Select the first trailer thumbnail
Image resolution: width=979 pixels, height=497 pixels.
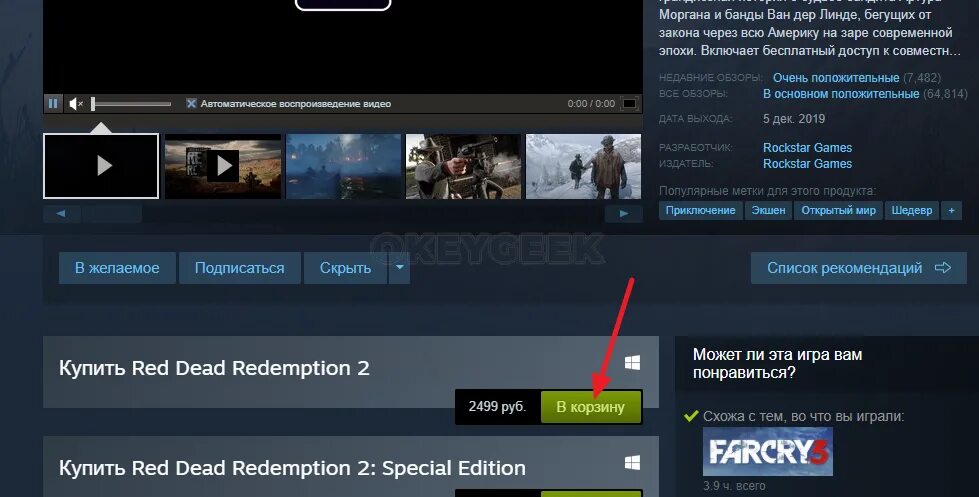click(x=101, y=166)
